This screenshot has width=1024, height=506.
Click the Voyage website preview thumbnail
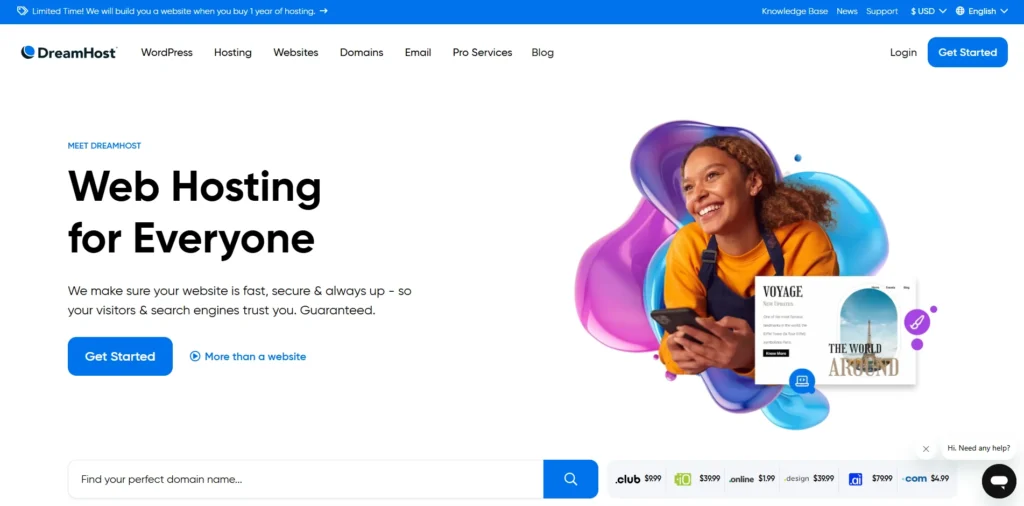(x=835, y=331)
